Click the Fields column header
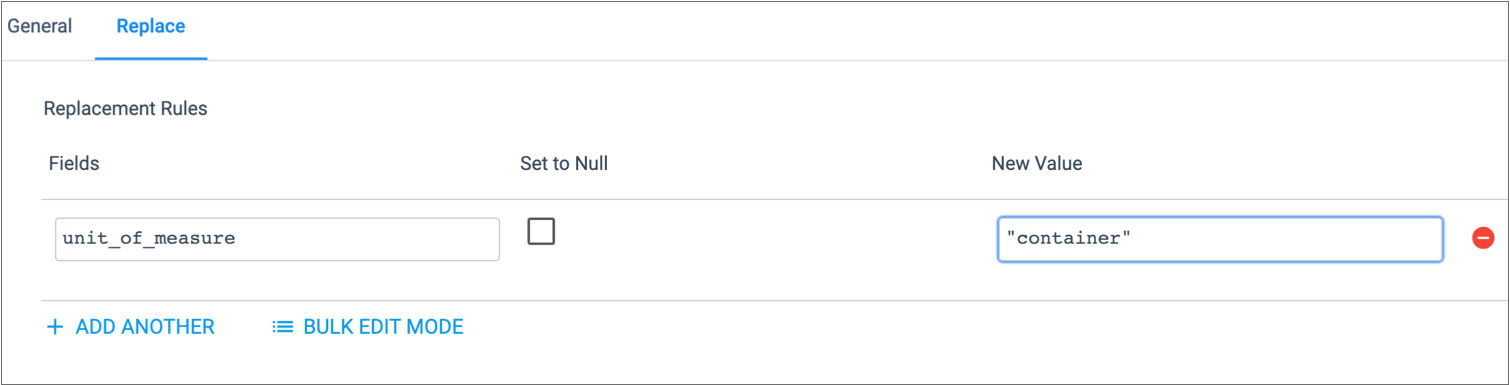The image size is (1510, 385). coord(74,163)
